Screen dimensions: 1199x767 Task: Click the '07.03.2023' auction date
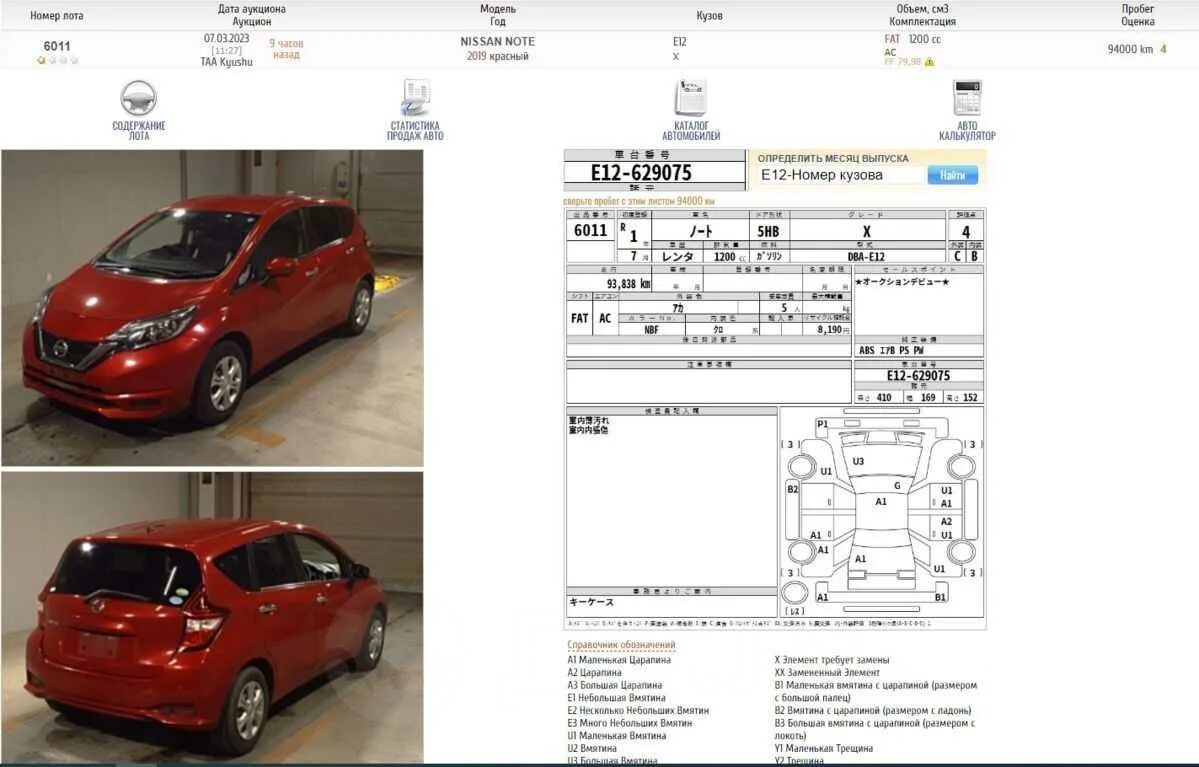pyautogui.click(x=226, y=38)
